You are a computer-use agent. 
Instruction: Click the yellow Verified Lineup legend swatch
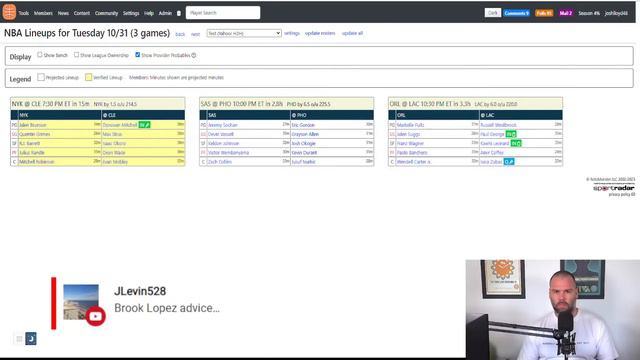click(89, 77)
